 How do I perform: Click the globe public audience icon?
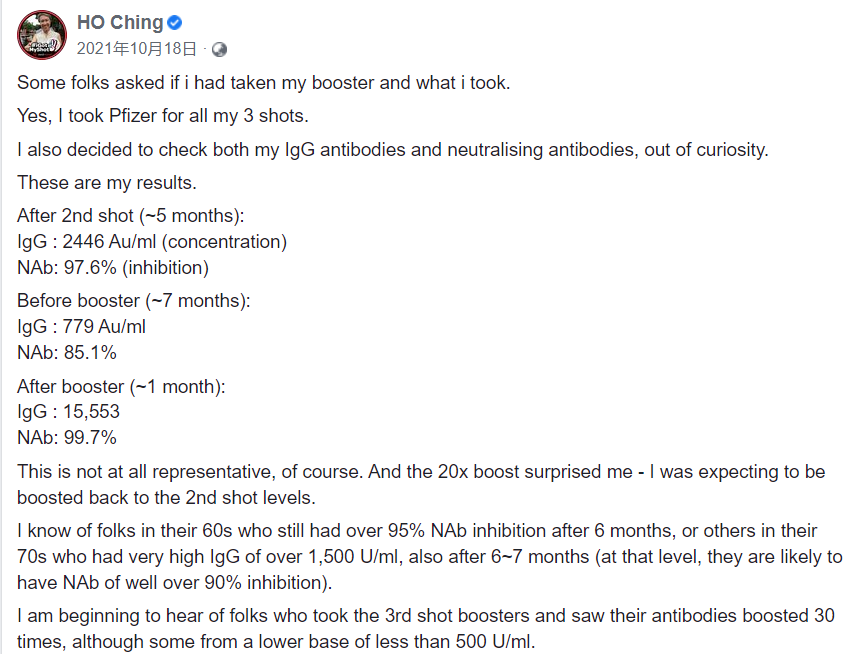point(220,50)
